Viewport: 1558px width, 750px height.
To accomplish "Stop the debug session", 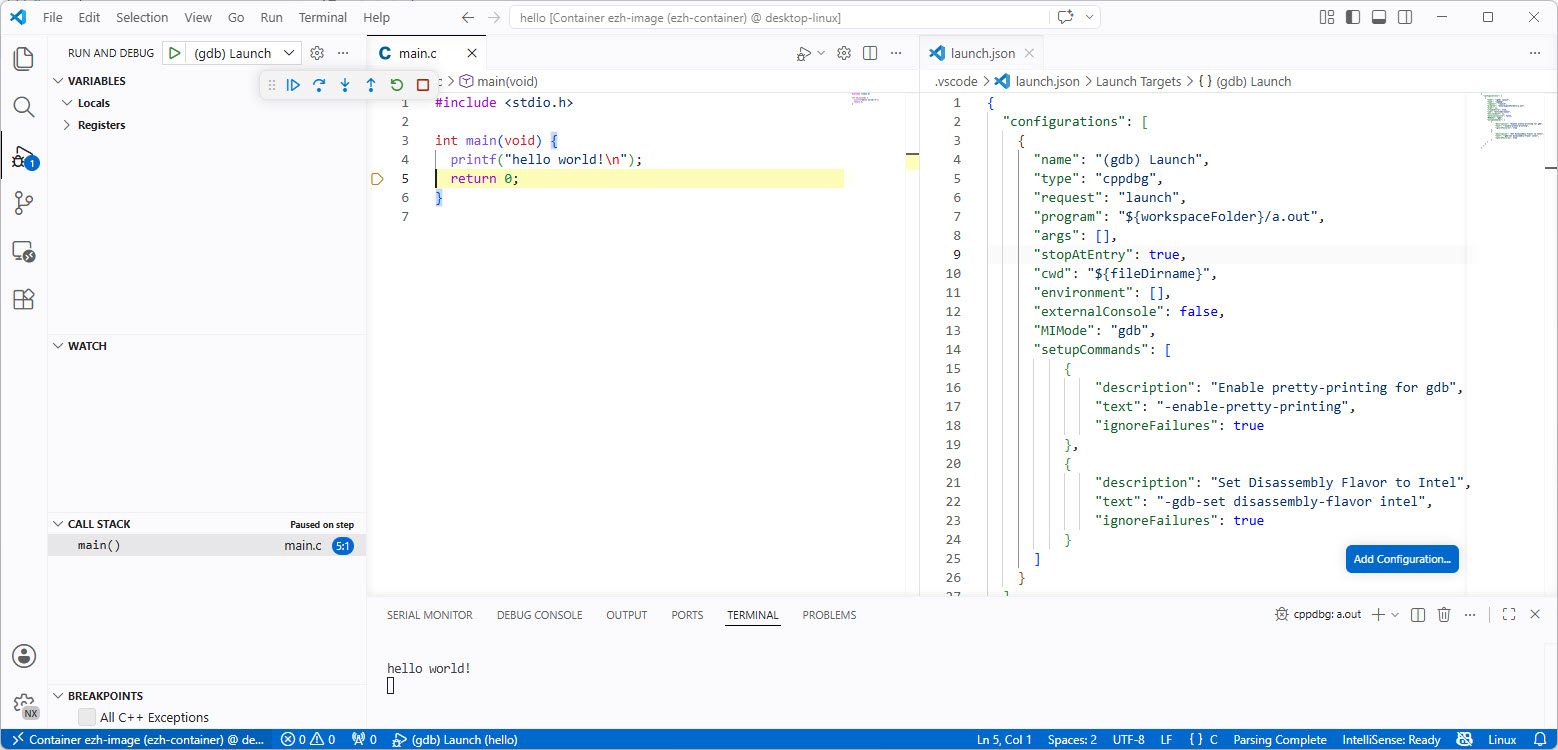I will coord(423,85).
